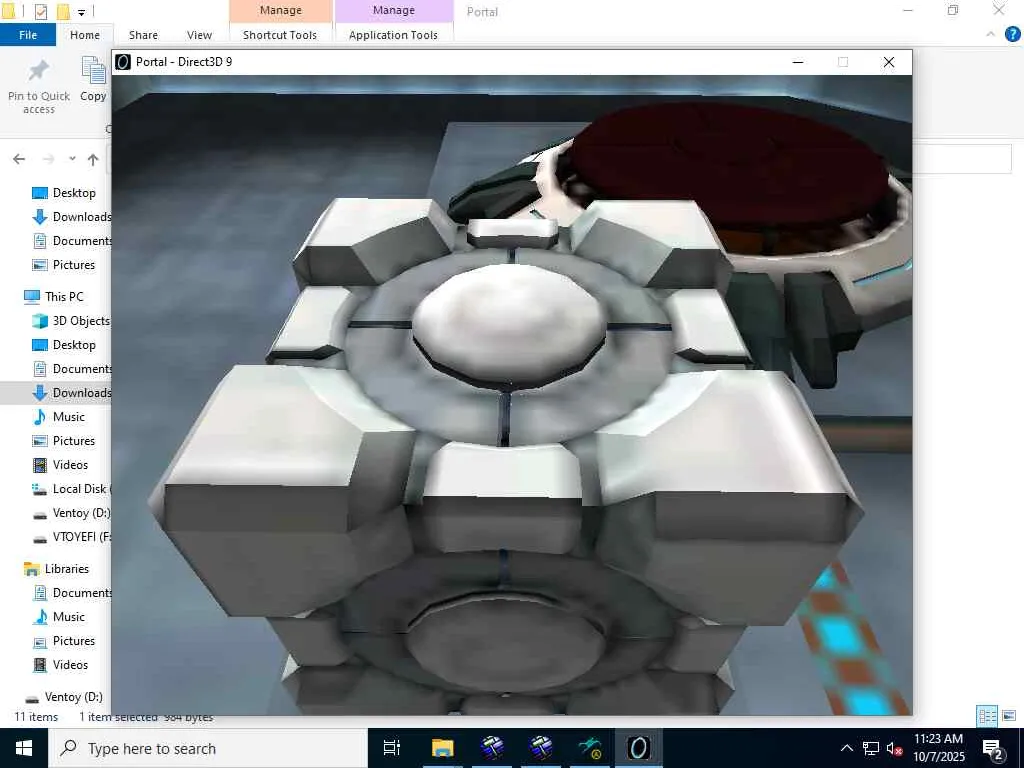Collapse the Explorer ribbon chevron
The image size is (1024, 768).
tap(991, 34)
